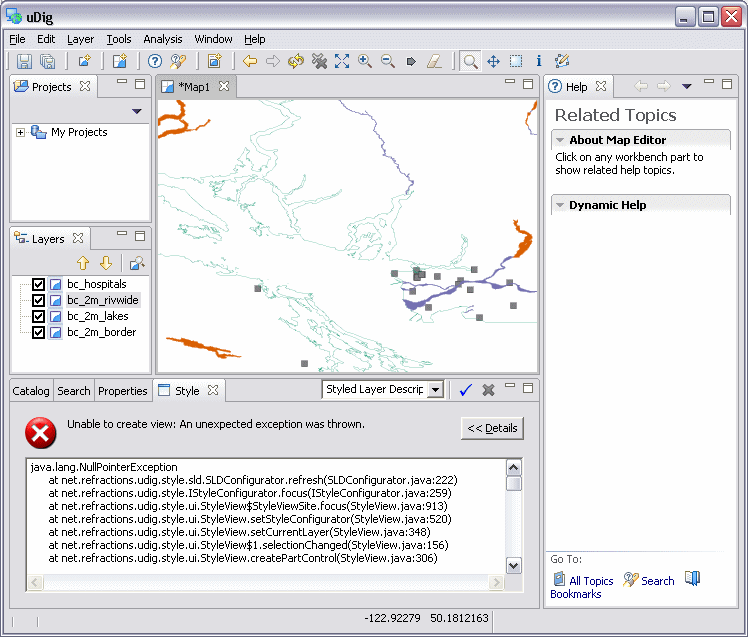The height and width of the screenshot is (637, 748).
Task: Click the zoom in magnifier icon
Action: click(365, 61)
